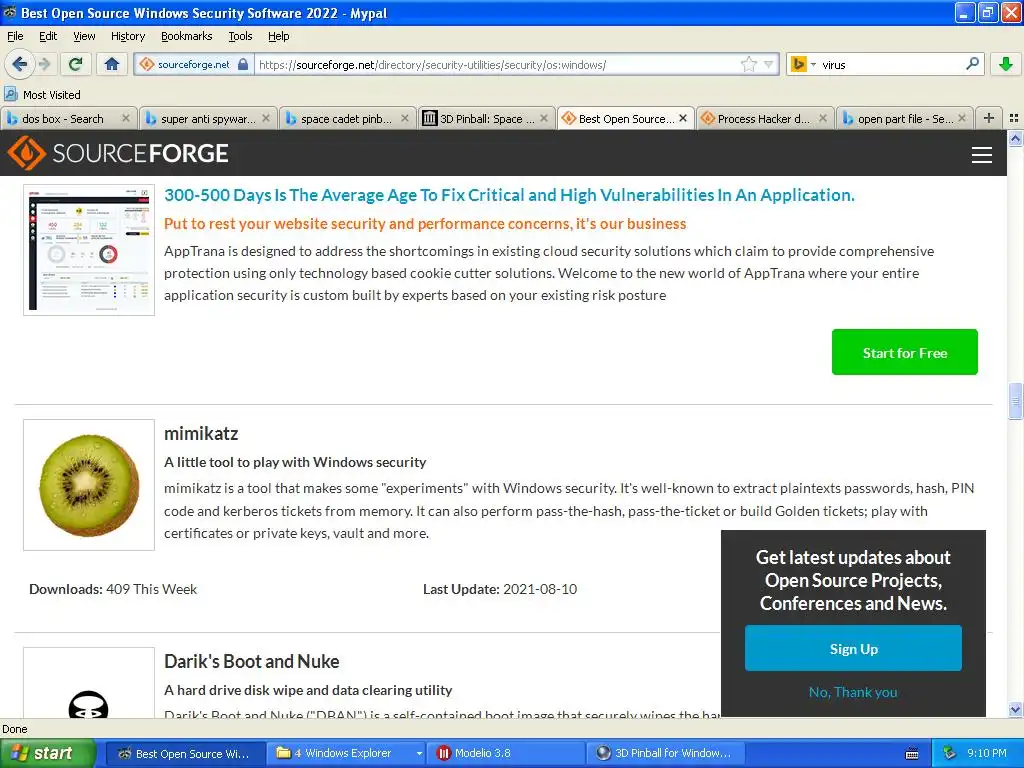Switch to the 'super anti spywar...' tab
This screenshot has width=1024, height=768.
(208, 119)
